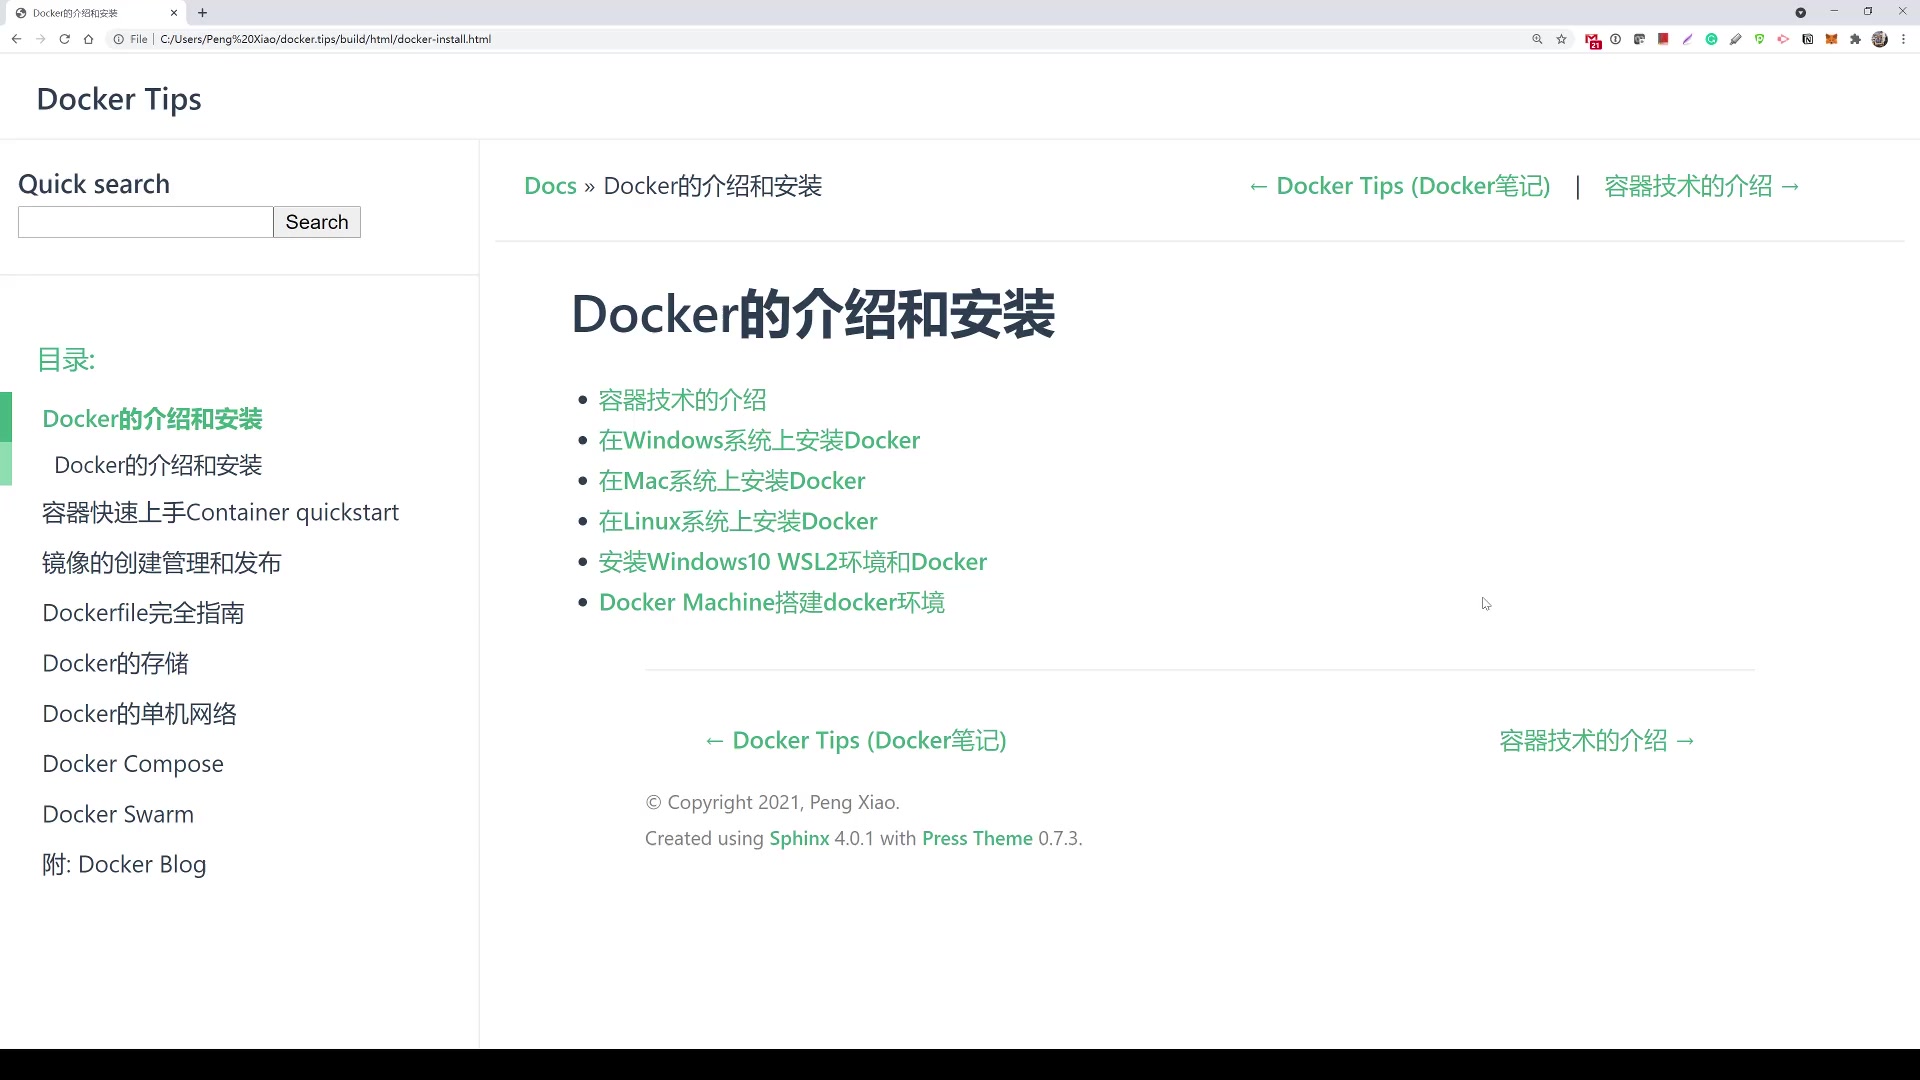1920x1080 pixels.
Task: Open the Notion web clipper extension
Action: coord(1808,39)
